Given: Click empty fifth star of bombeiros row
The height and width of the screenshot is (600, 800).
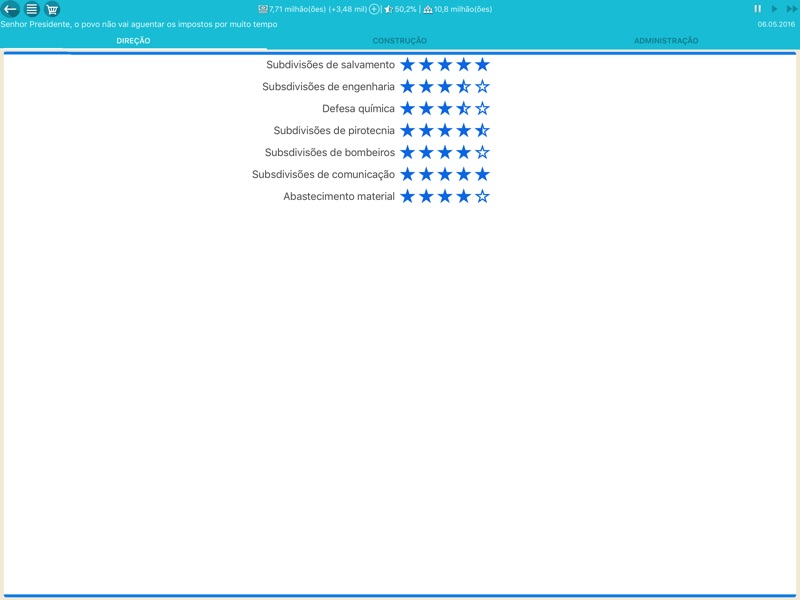Looking at the screenshot, I should tap(482, 152).
